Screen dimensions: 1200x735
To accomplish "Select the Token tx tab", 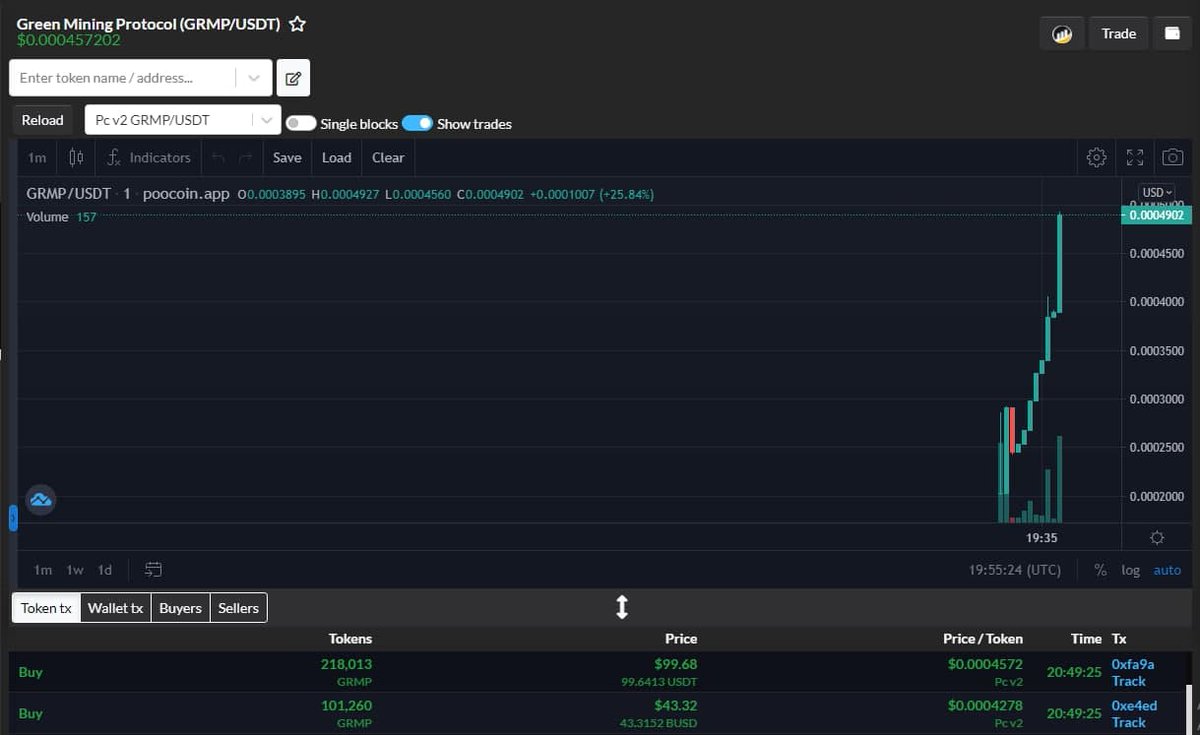I will [46, 608].
